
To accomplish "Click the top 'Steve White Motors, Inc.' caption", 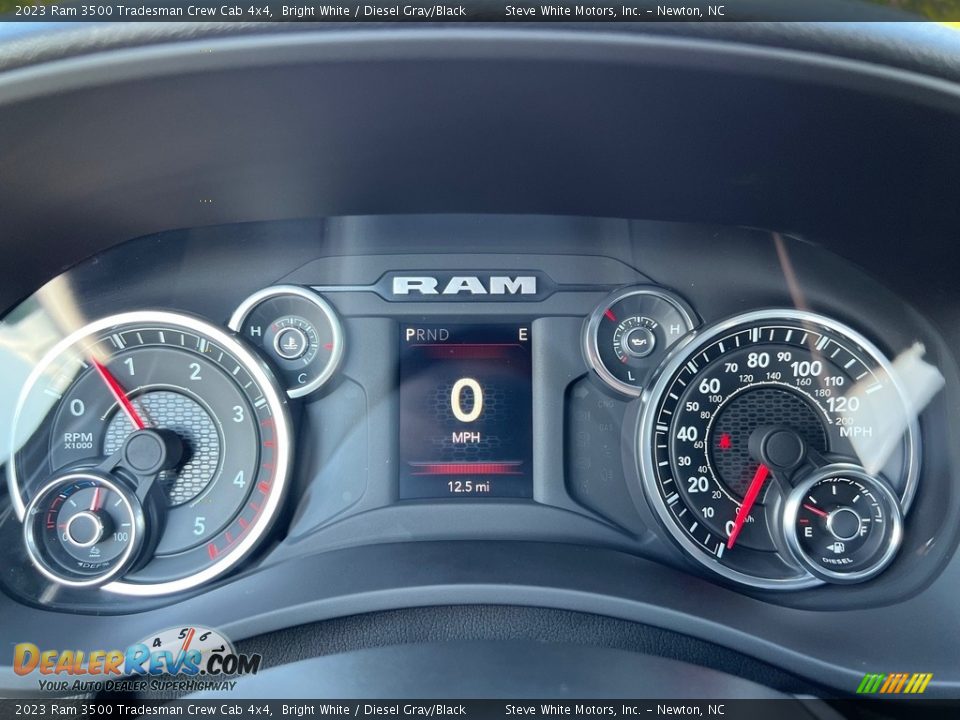I will (572, 10).
